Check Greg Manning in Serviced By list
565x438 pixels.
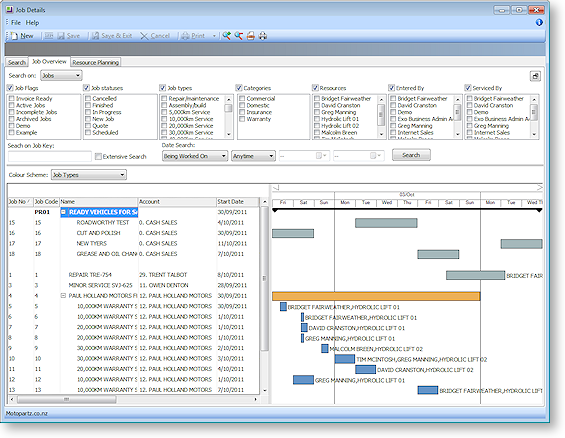pyautogui.click(x=470, y=126)
